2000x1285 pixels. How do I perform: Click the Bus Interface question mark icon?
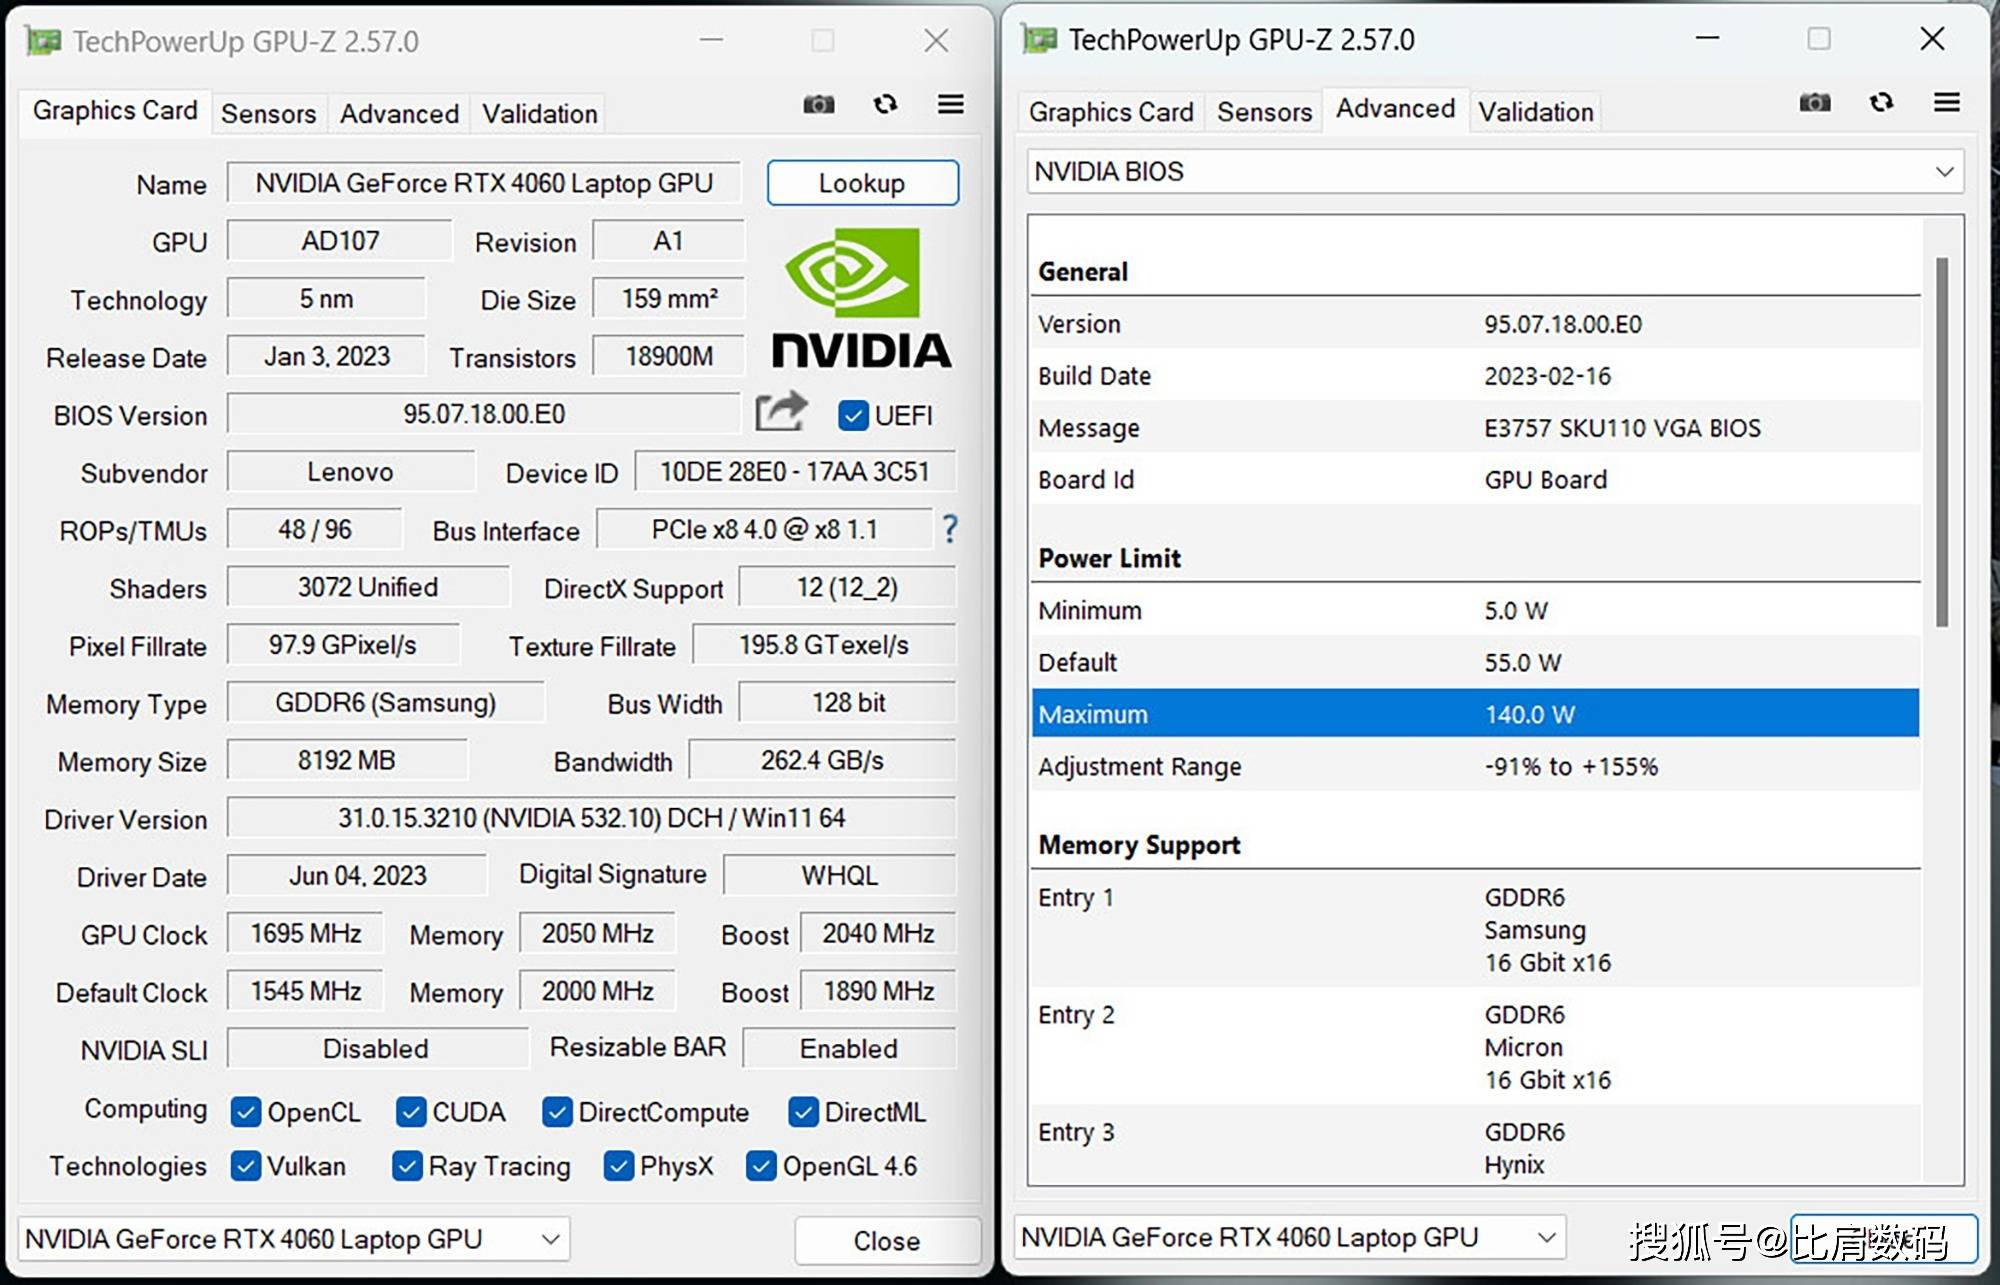coord(949,529)
